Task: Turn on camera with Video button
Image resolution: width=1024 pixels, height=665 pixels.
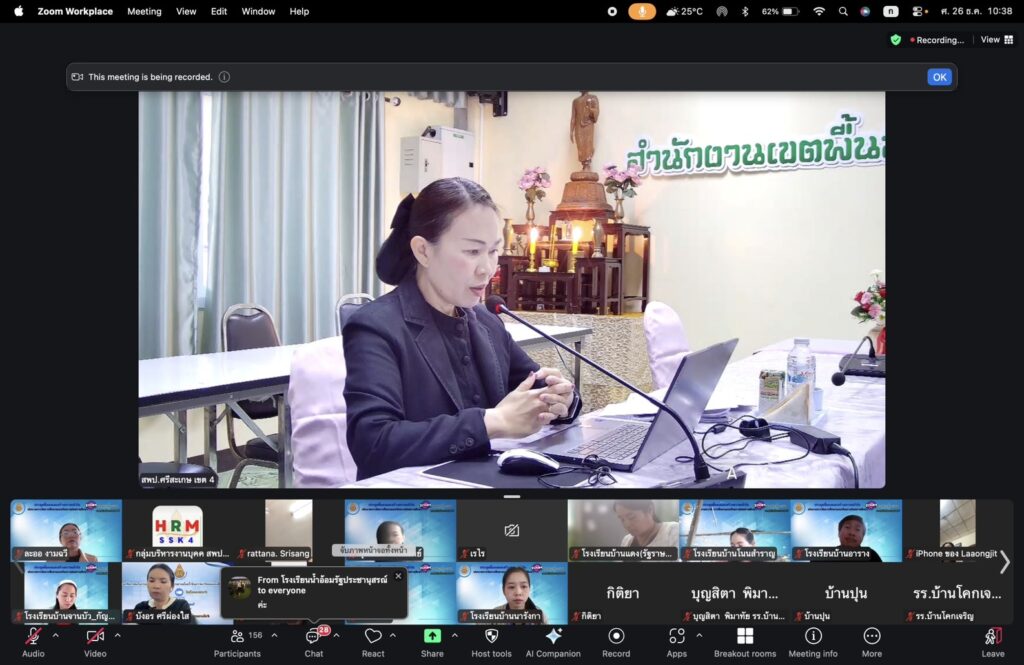Action: [95, 637]
